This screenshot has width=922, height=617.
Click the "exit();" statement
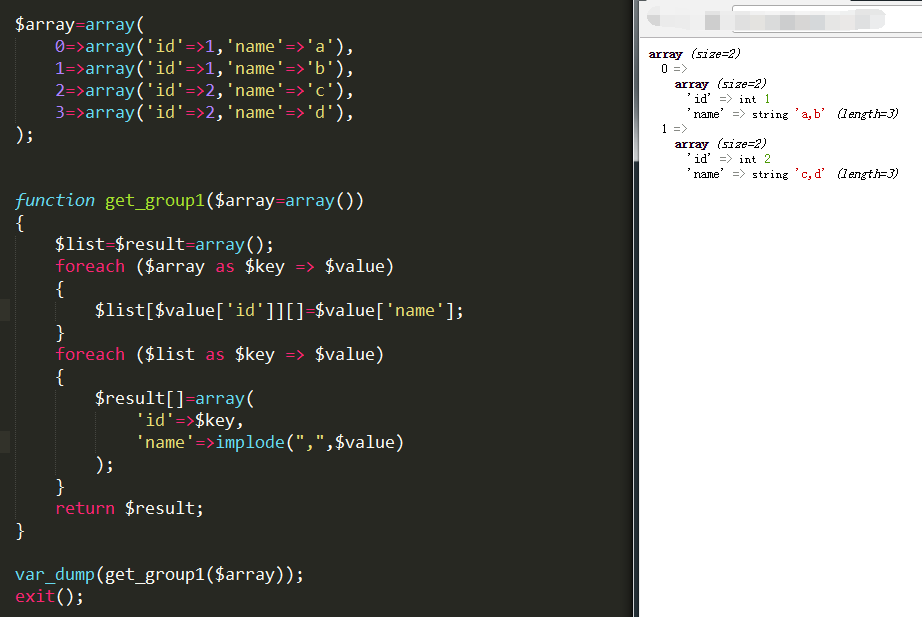click(x=49, y=596)
